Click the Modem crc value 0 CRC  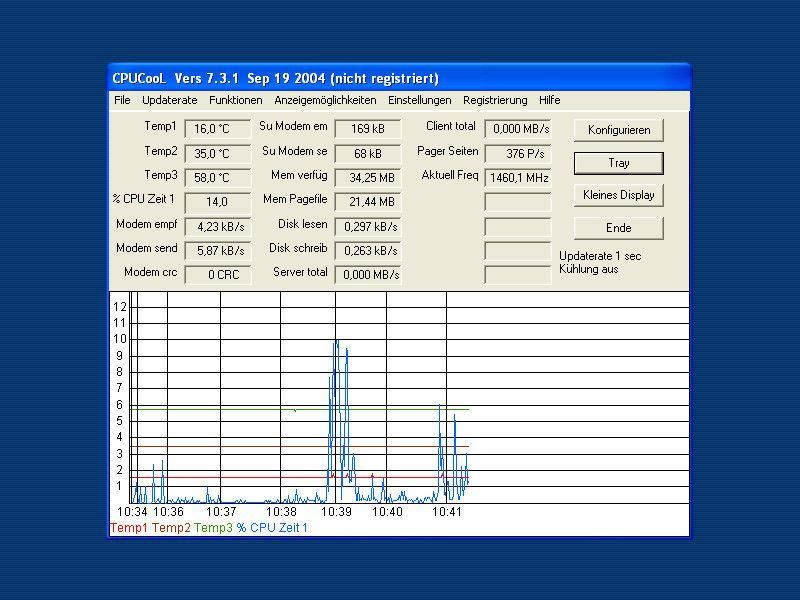[218, 274]
